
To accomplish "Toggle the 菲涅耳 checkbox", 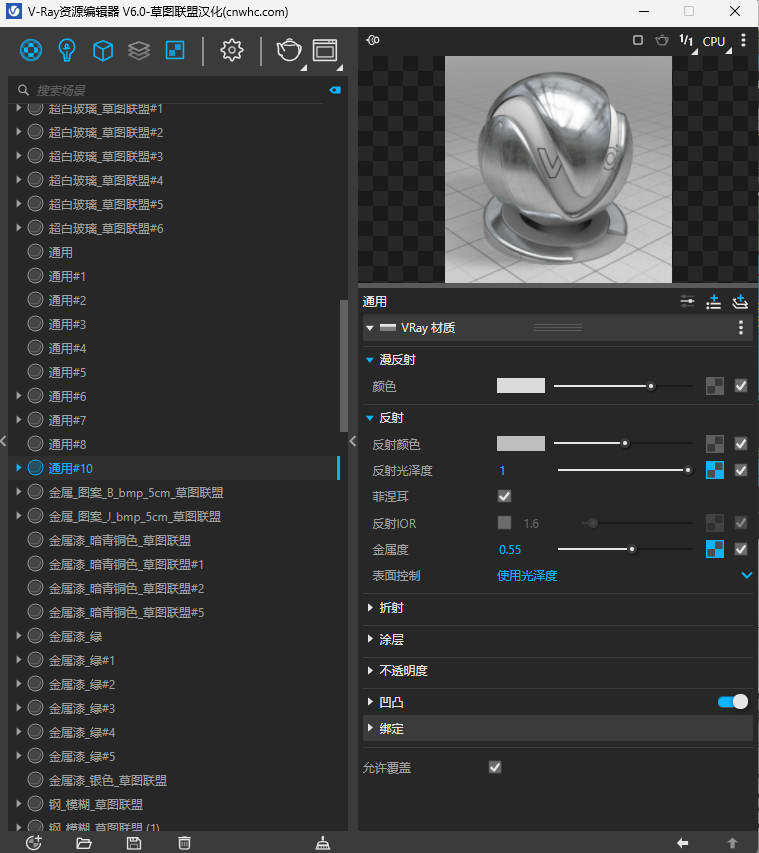I will [504, 496].
